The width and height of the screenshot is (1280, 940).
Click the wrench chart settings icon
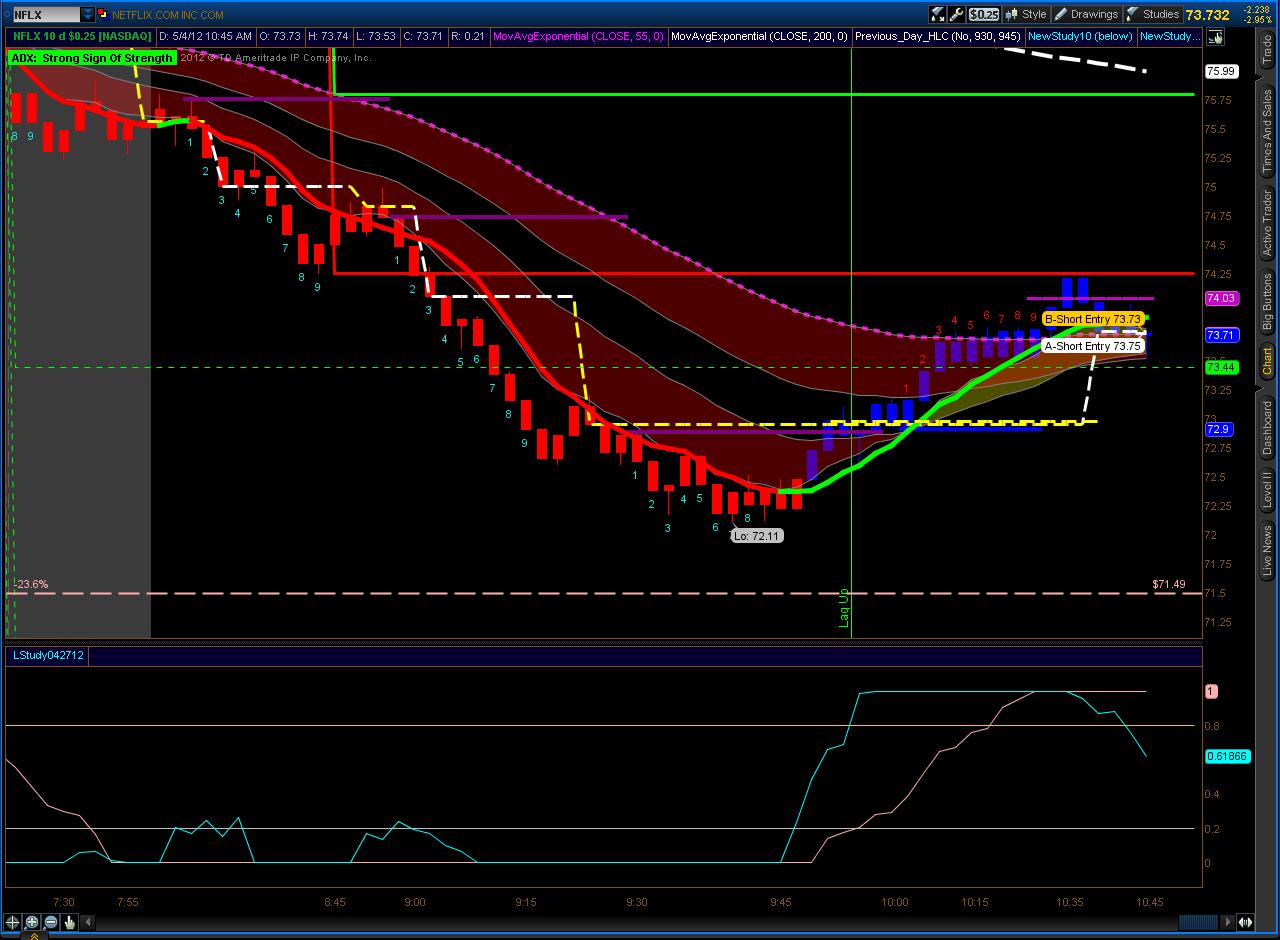point(956,14)
